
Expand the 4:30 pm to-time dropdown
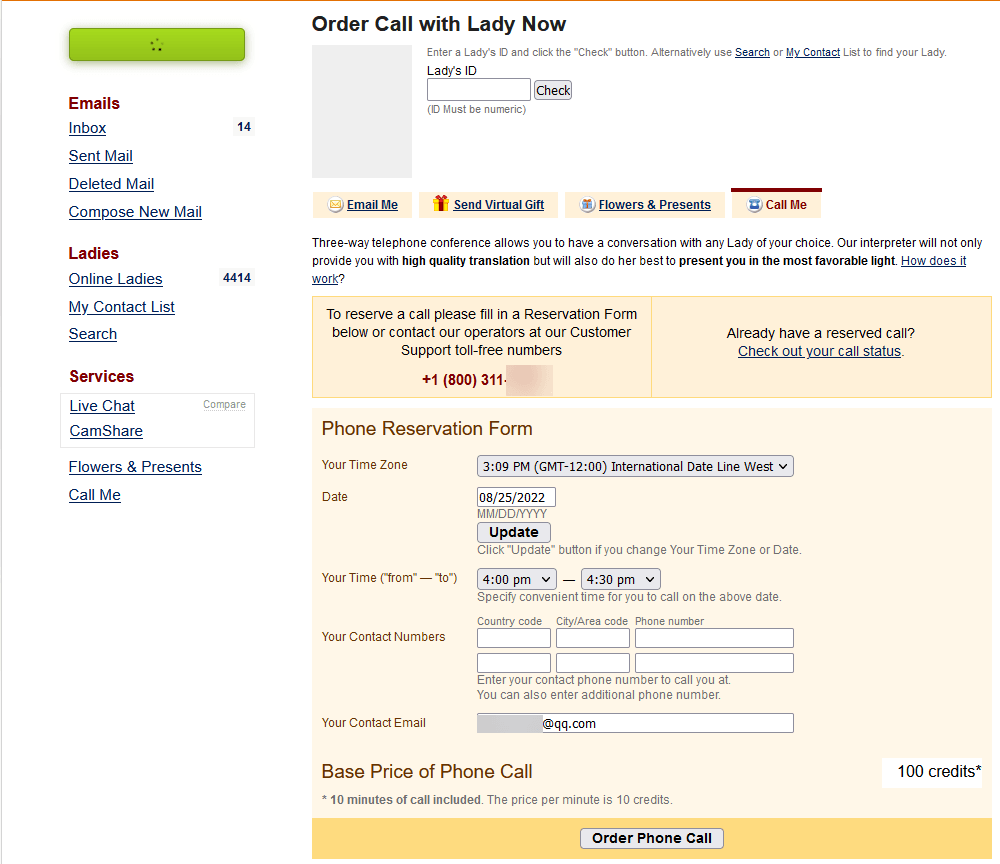tap(621, 579)
